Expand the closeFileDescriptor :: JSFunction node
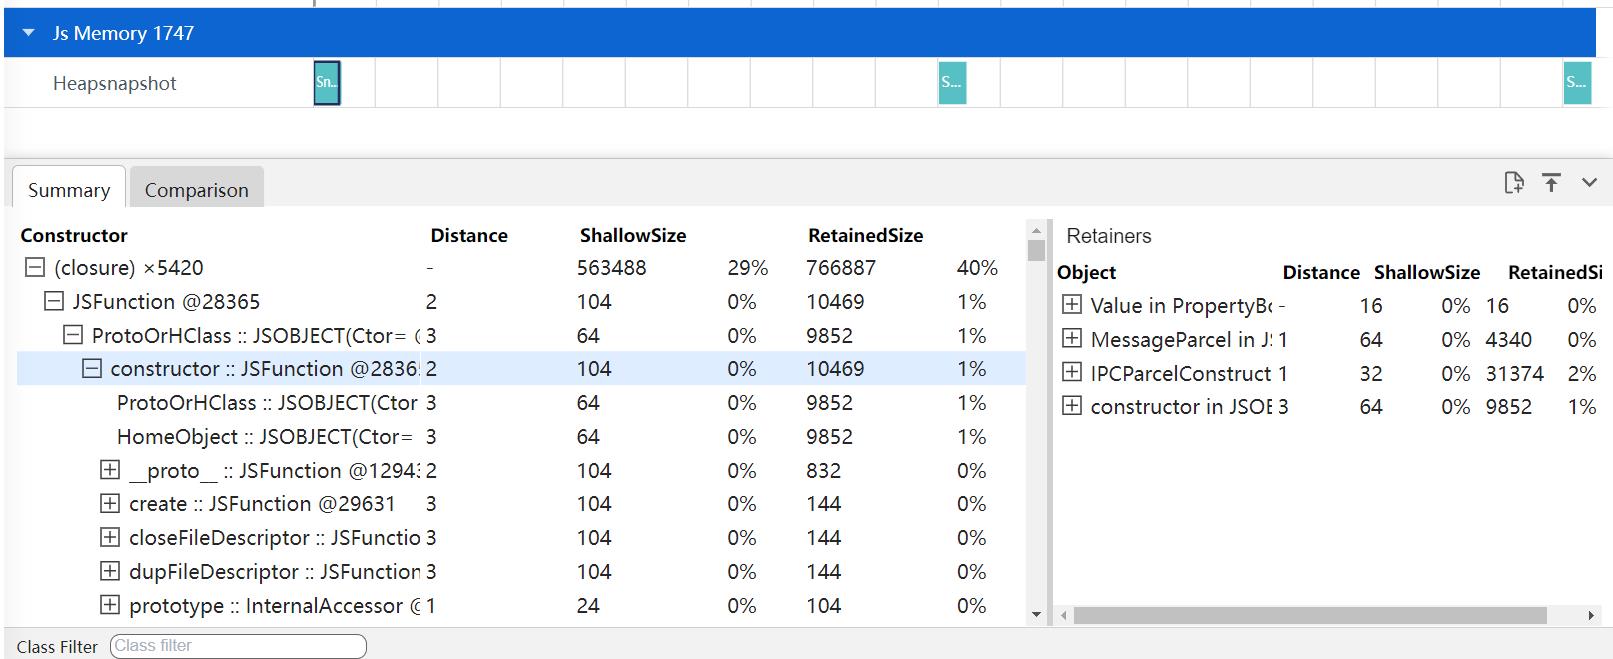Viewport: 1613px width, 659px height. coord(110,538)
